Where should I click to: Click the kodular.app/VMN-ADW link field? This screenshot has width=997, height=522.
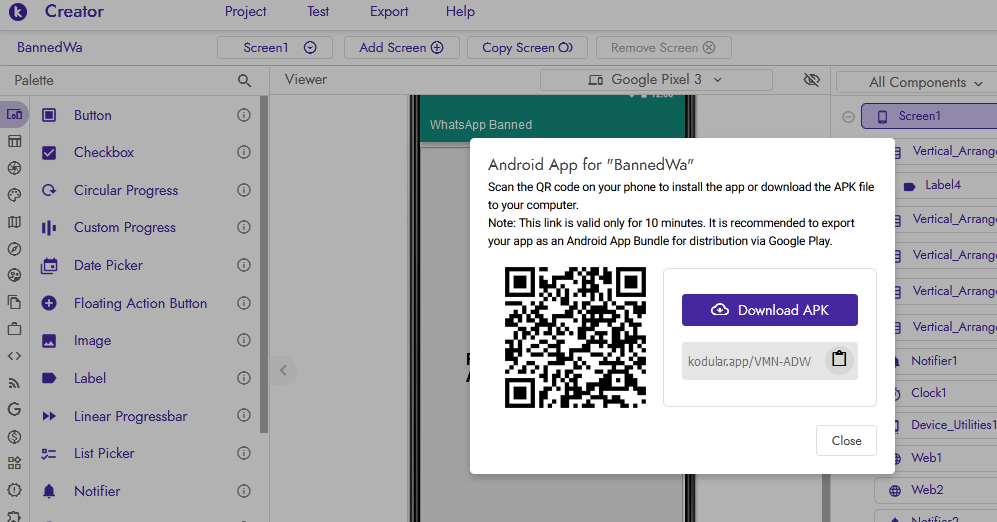coord(769,361)
